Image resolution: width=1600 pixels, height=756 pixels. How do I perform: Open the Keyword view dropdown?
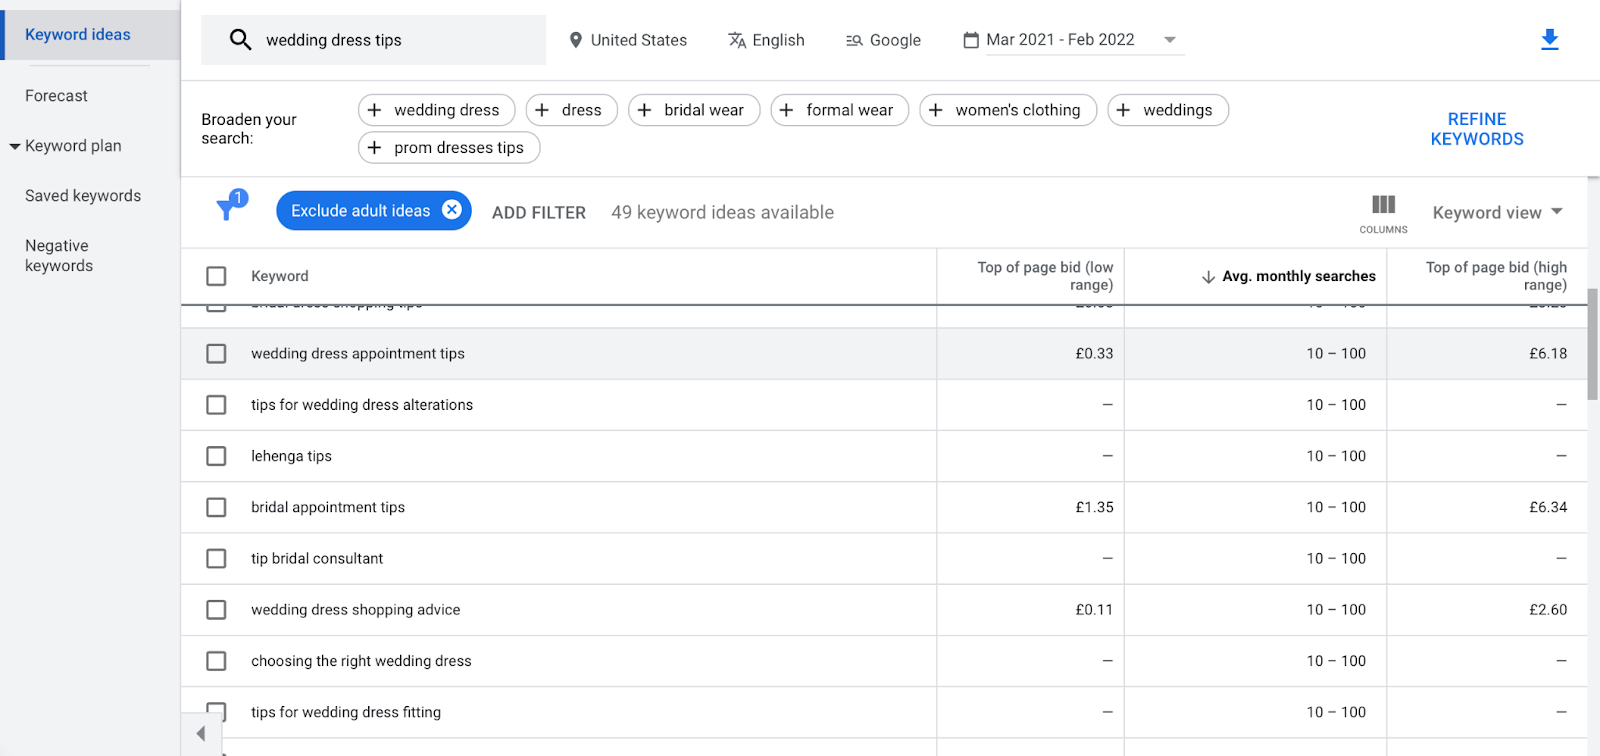1497,212
